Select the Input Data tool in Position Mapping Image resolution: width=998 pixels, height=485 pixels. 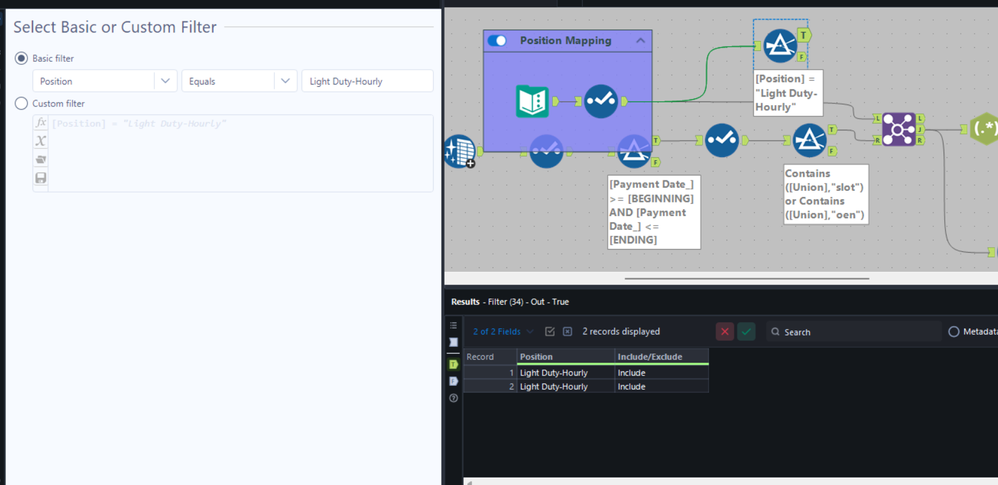pos(532,101)
